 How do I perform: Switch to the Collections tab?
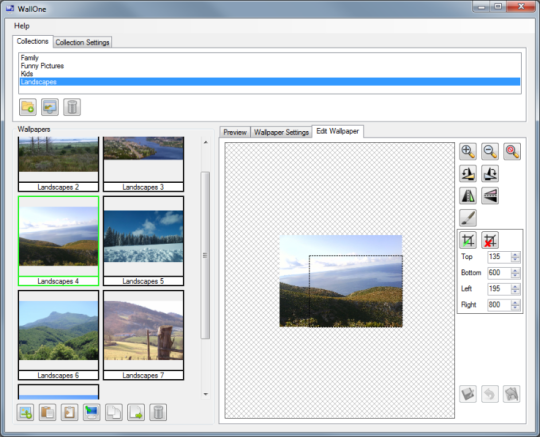32,41
